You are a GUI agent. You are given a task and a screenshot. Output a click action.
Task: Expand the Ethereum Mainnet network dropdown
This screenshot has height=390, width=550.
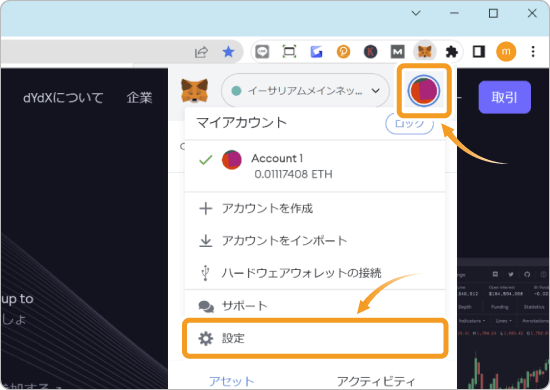305,91
